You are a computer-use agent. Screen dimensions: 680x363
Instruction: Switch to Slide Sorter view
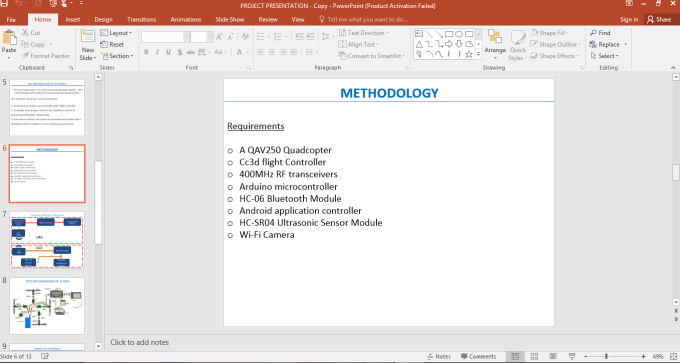534,356
